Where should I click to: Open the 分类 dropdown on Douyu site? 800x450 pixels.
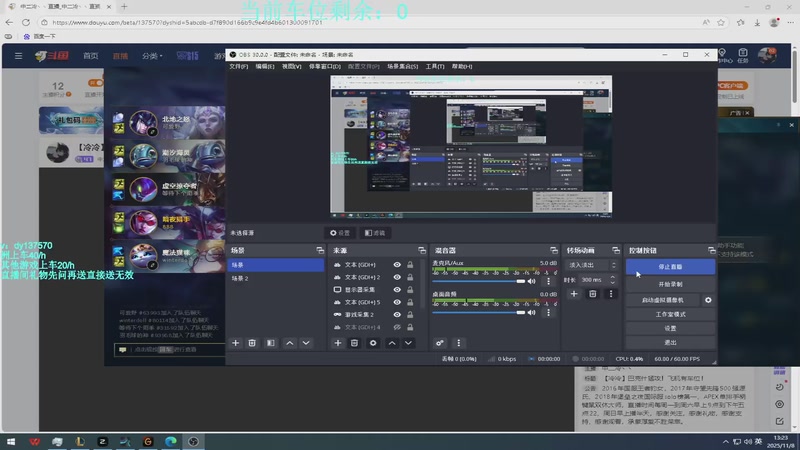coord(152,56)
